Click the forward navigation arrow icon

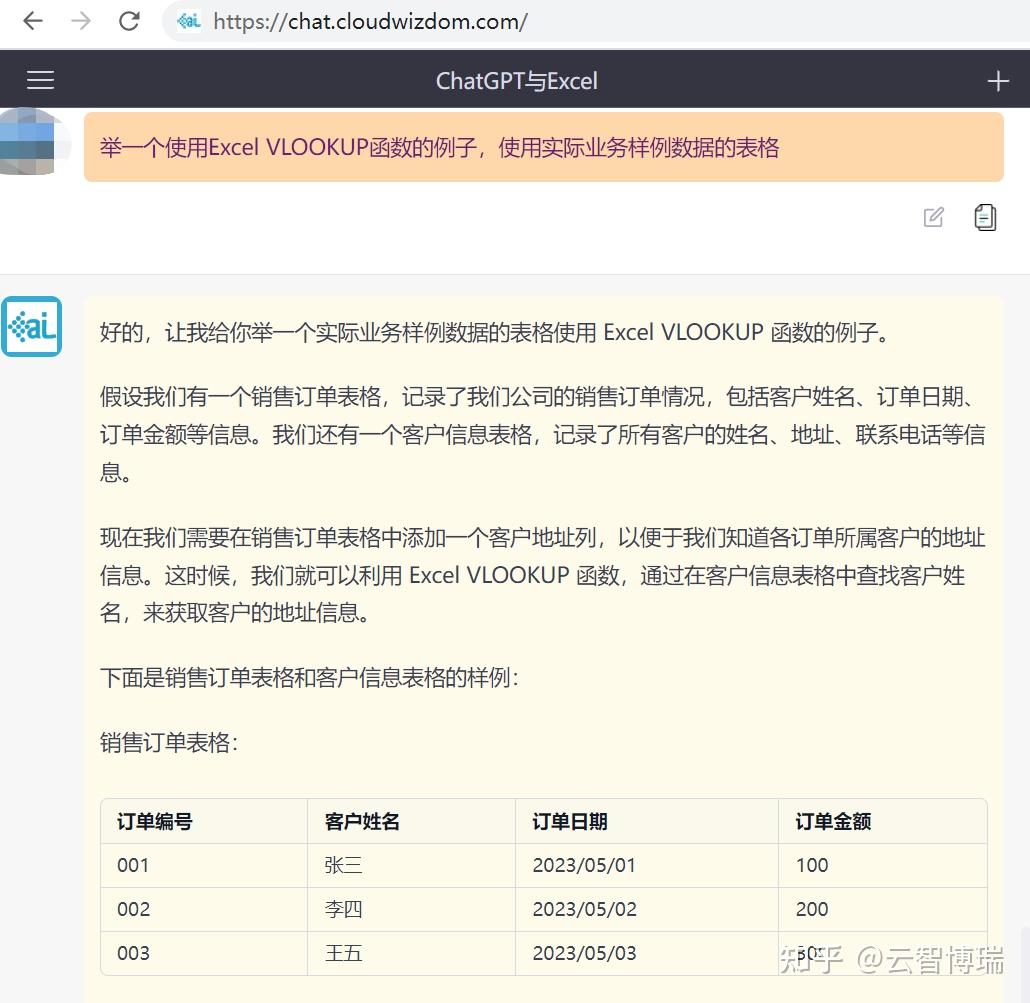click(80, 21)
